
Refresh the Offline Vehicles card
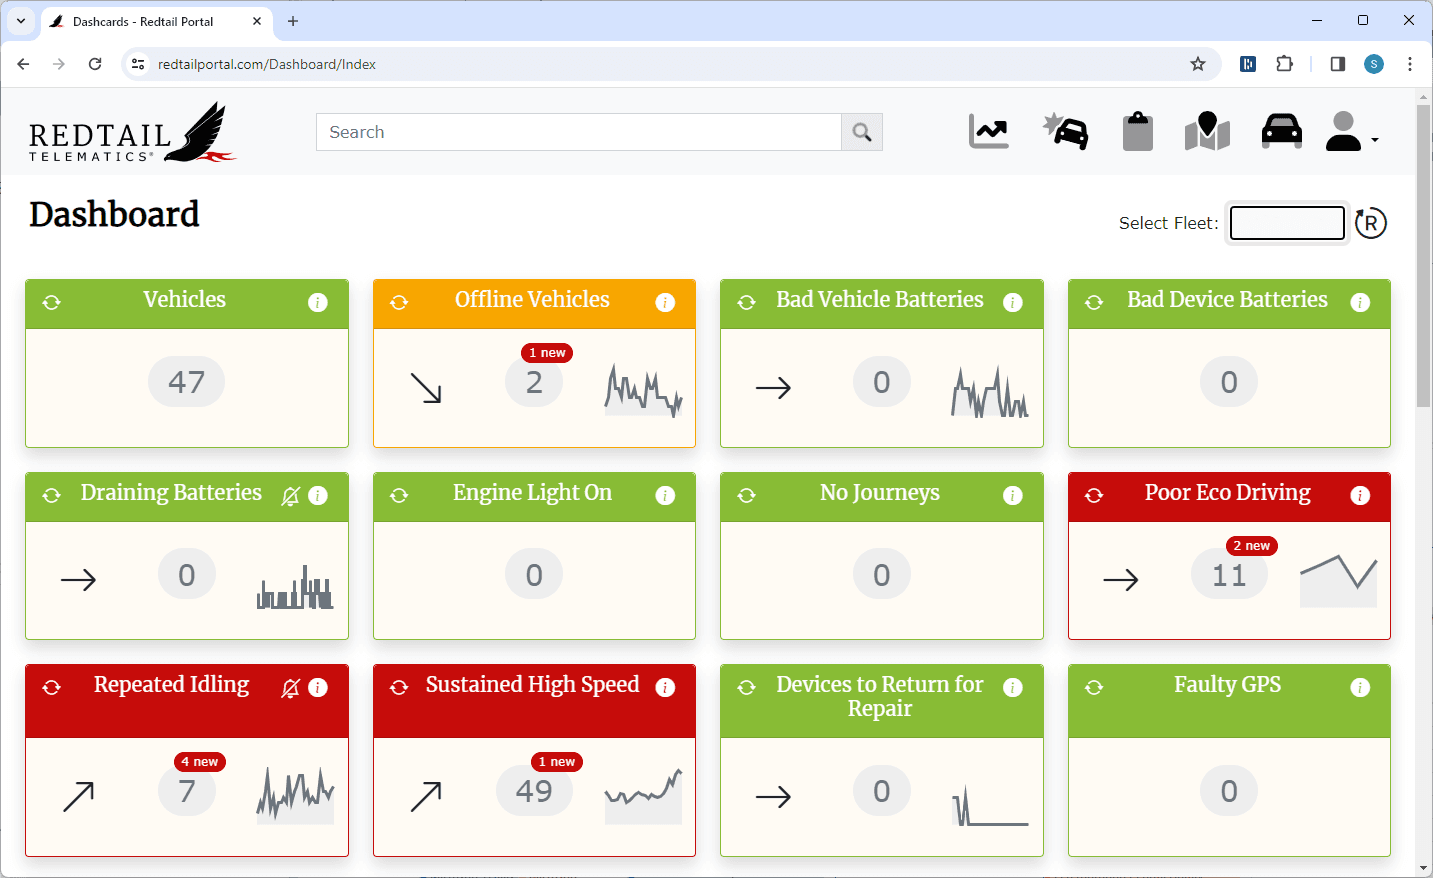click(399, 302)
